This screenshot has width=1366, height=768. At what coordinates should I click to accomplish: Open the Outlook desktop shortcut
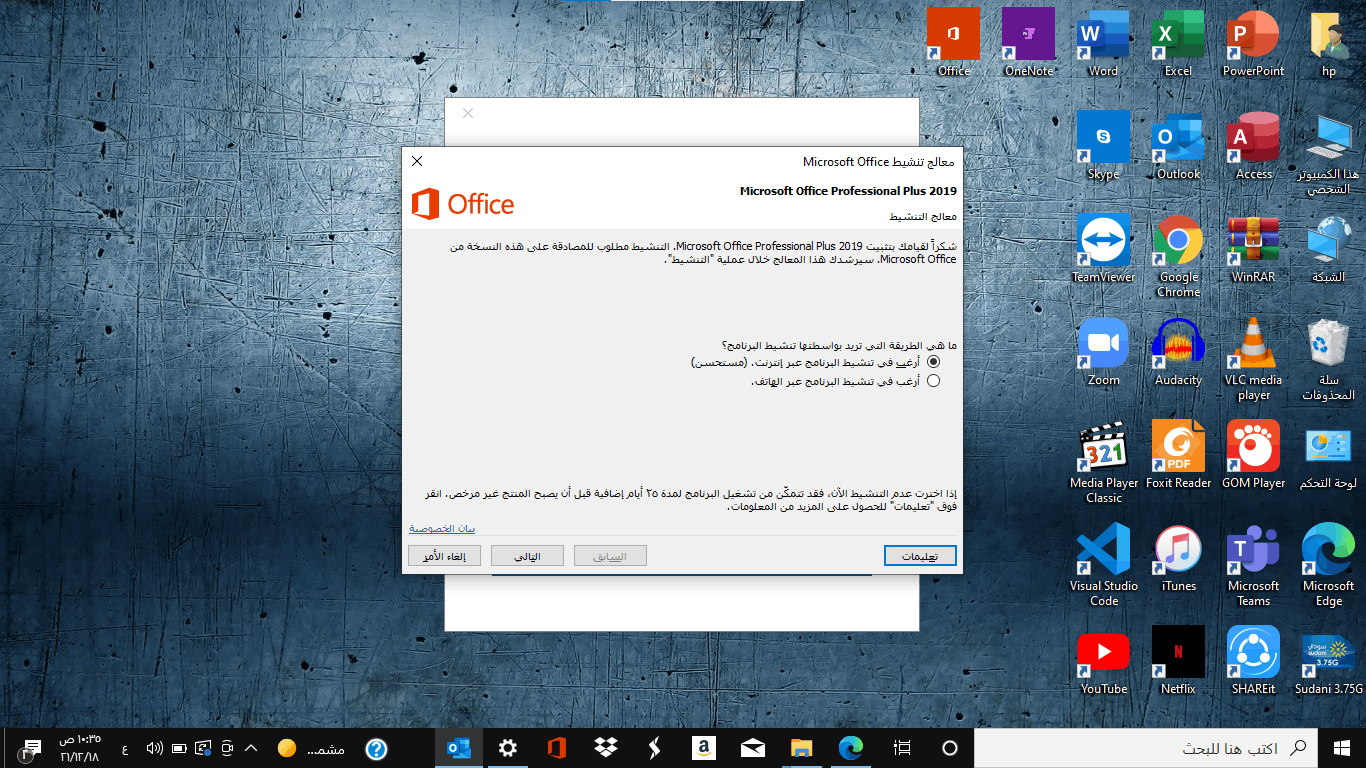click(1178, 146)
